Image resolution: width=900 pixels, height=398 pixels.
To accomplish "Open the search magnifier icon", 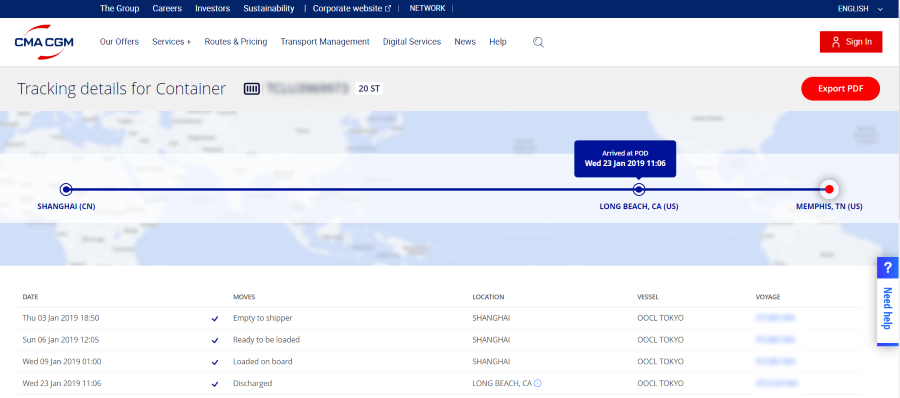I will pos(538,42).
